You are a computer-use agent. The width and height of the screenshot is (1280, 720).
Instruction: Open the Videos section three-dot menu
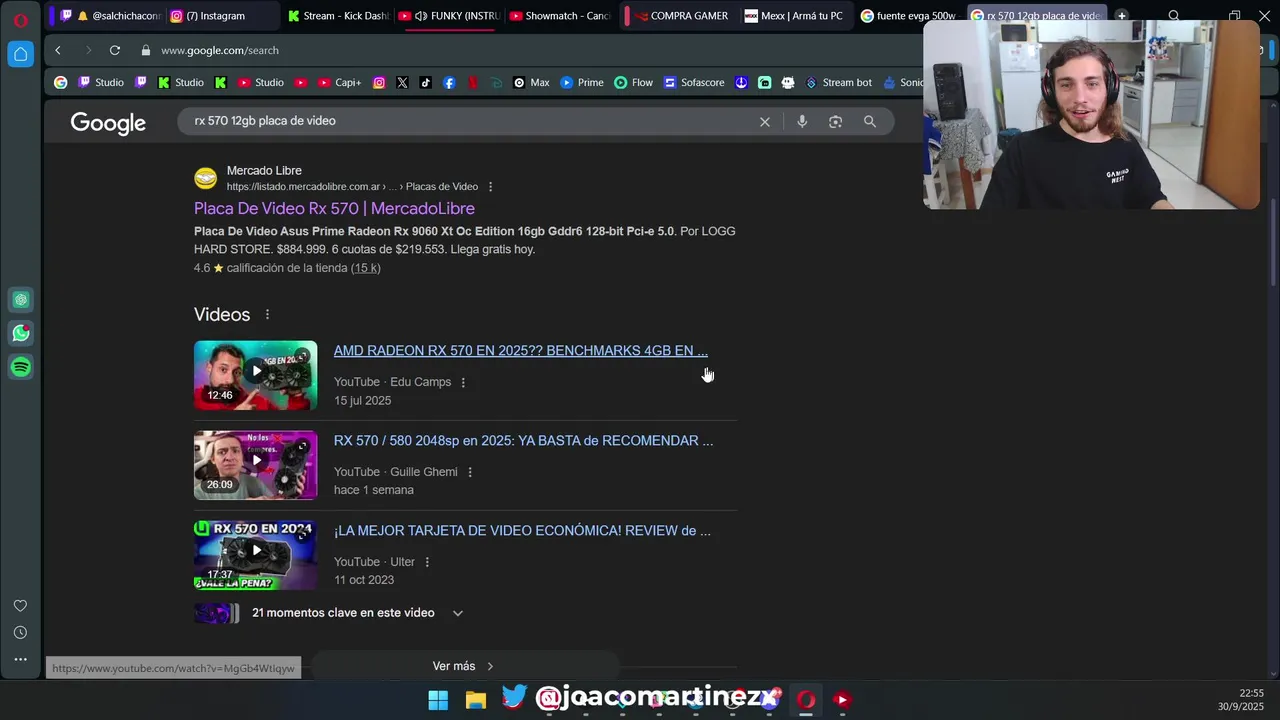tap(267, 315)
